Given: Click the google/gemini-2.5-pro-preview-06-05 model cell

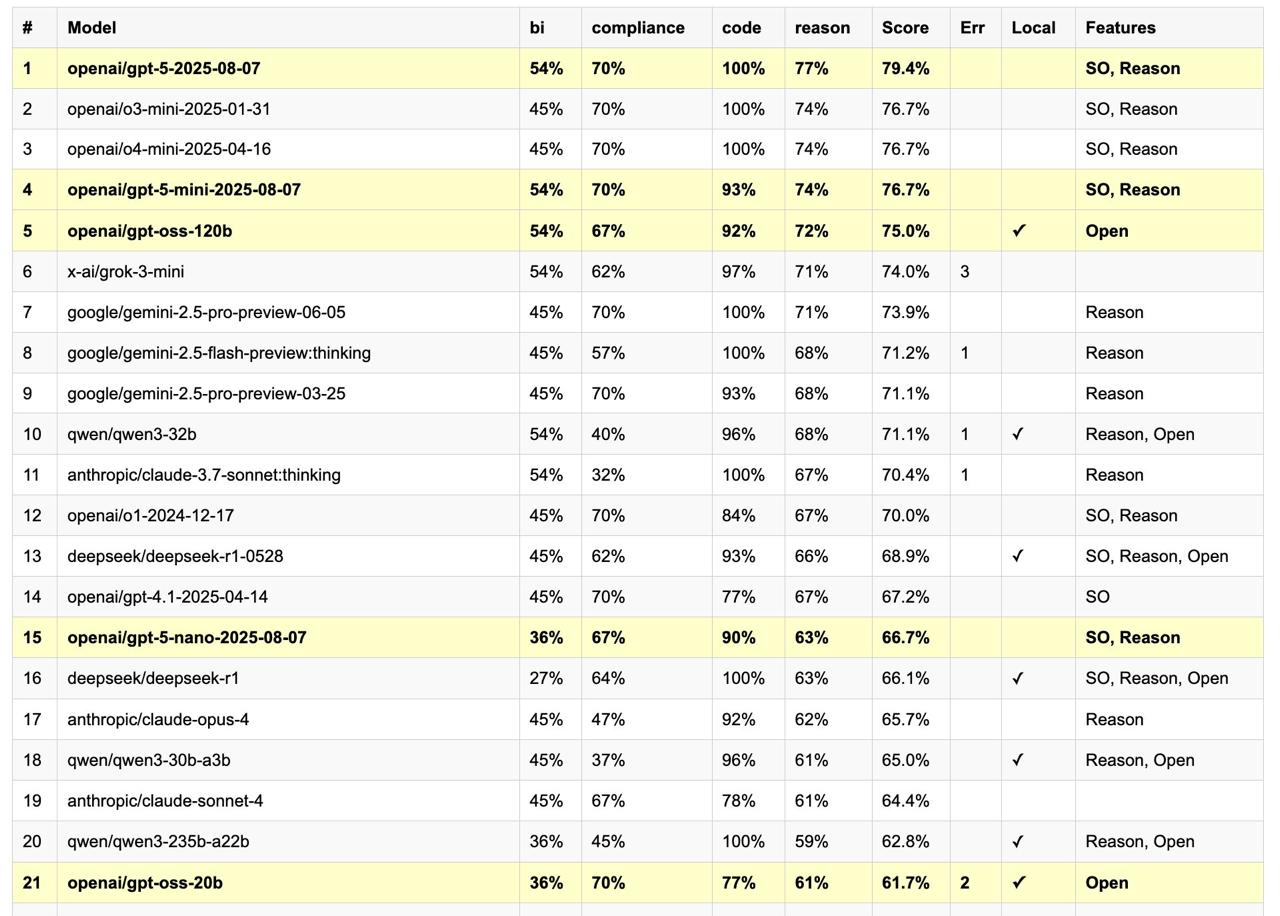Looking at the screenshot, I should point(288,312).
